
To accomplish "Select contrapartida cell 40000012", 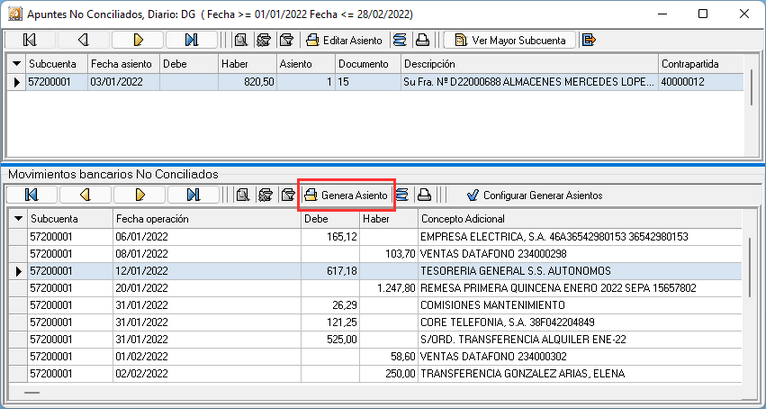I will tap(701, 82).
